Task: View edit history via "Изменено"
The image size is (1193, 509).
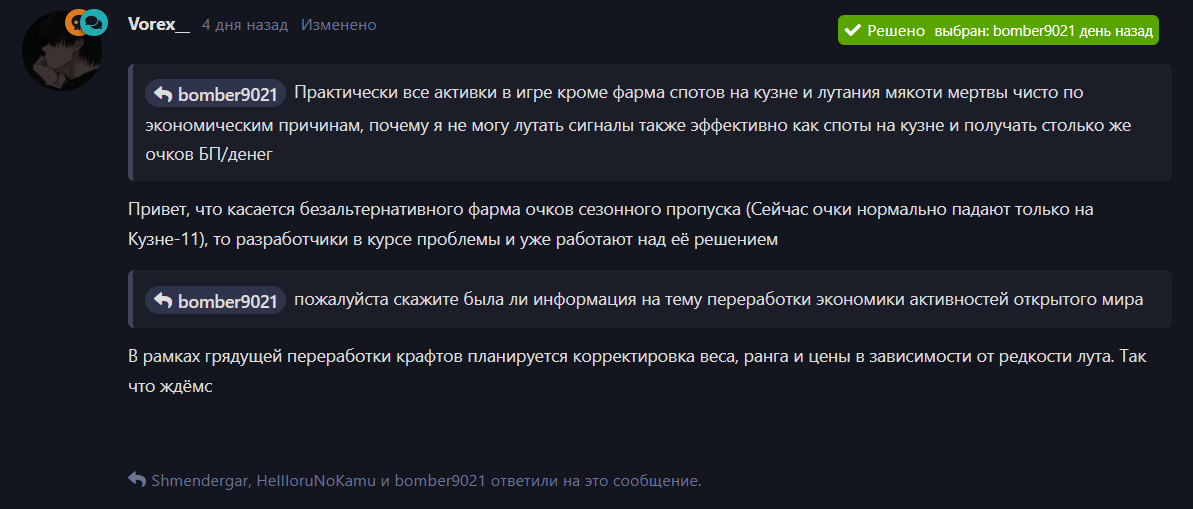Action: click(339, 25)
